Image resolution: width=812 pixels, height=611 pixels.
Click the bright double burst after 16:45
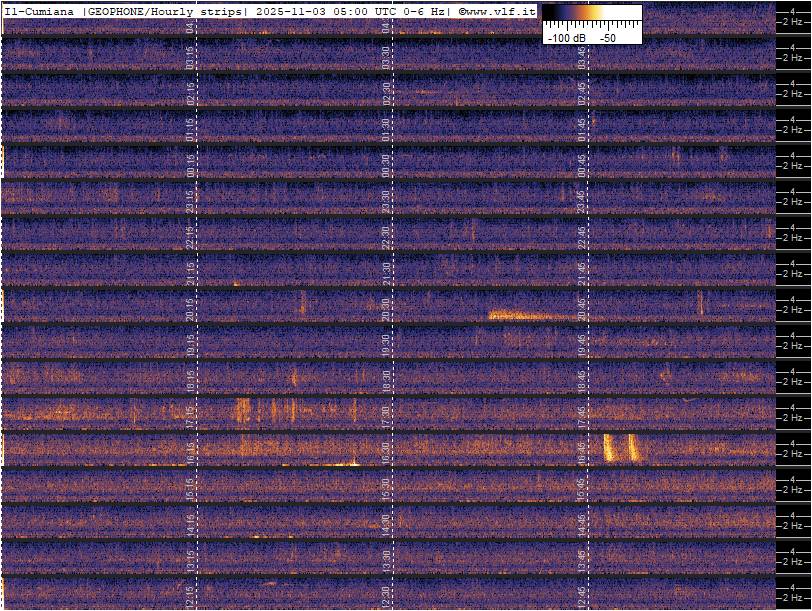tap(621, 447)
